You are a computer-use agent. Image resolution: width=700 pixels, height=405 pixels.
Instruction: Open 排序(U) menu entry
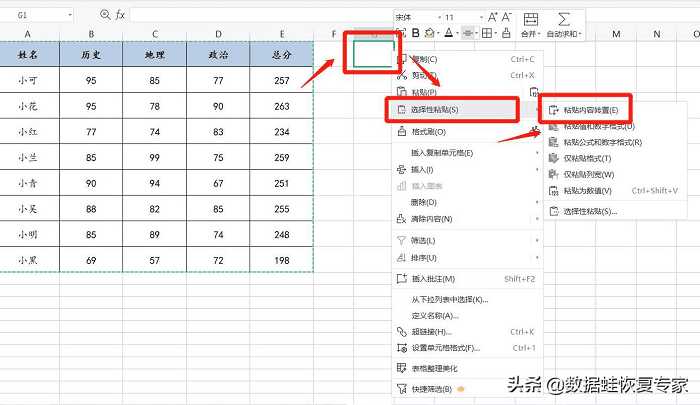(467, 258)
